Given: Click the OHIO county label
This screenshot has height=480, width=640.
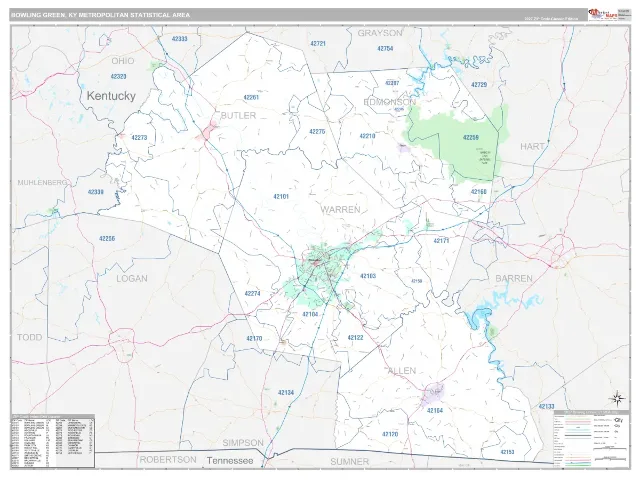Looking at the screenshot, I should (x=122, y=61).
